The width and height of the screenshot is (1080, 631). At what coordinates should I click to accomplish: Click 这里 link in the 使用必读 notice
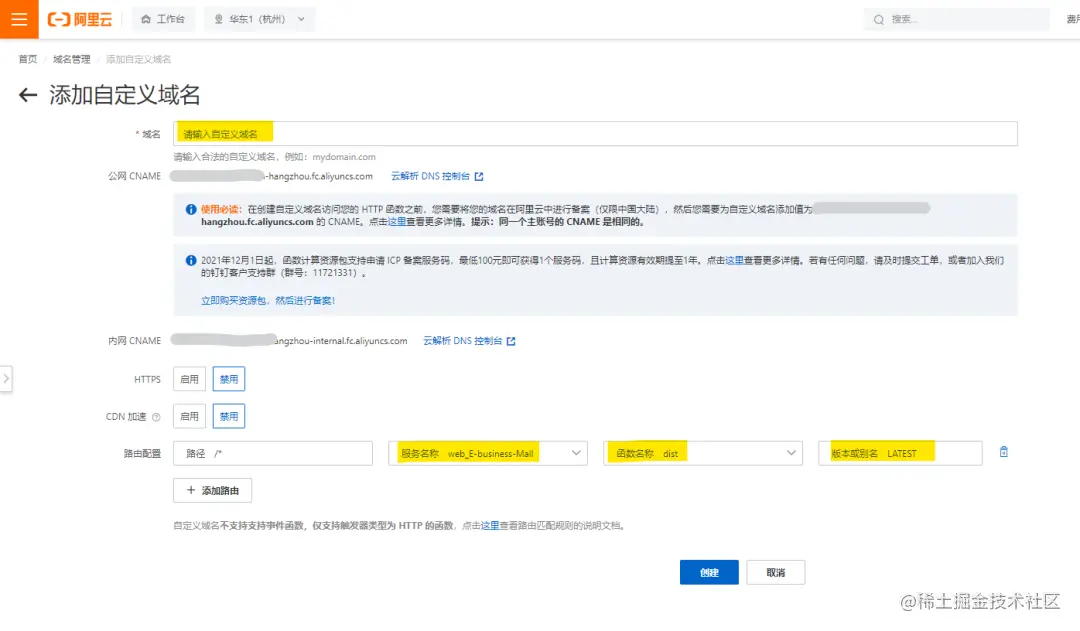397,222
